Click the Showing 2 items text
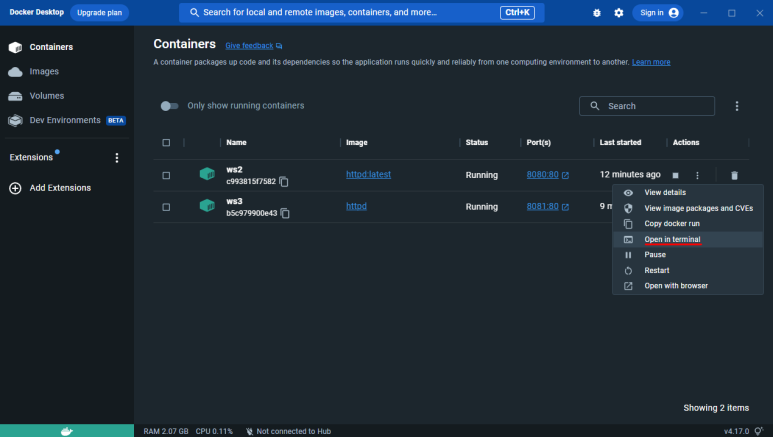The image size is (773, 437). [x=716, y=408]
